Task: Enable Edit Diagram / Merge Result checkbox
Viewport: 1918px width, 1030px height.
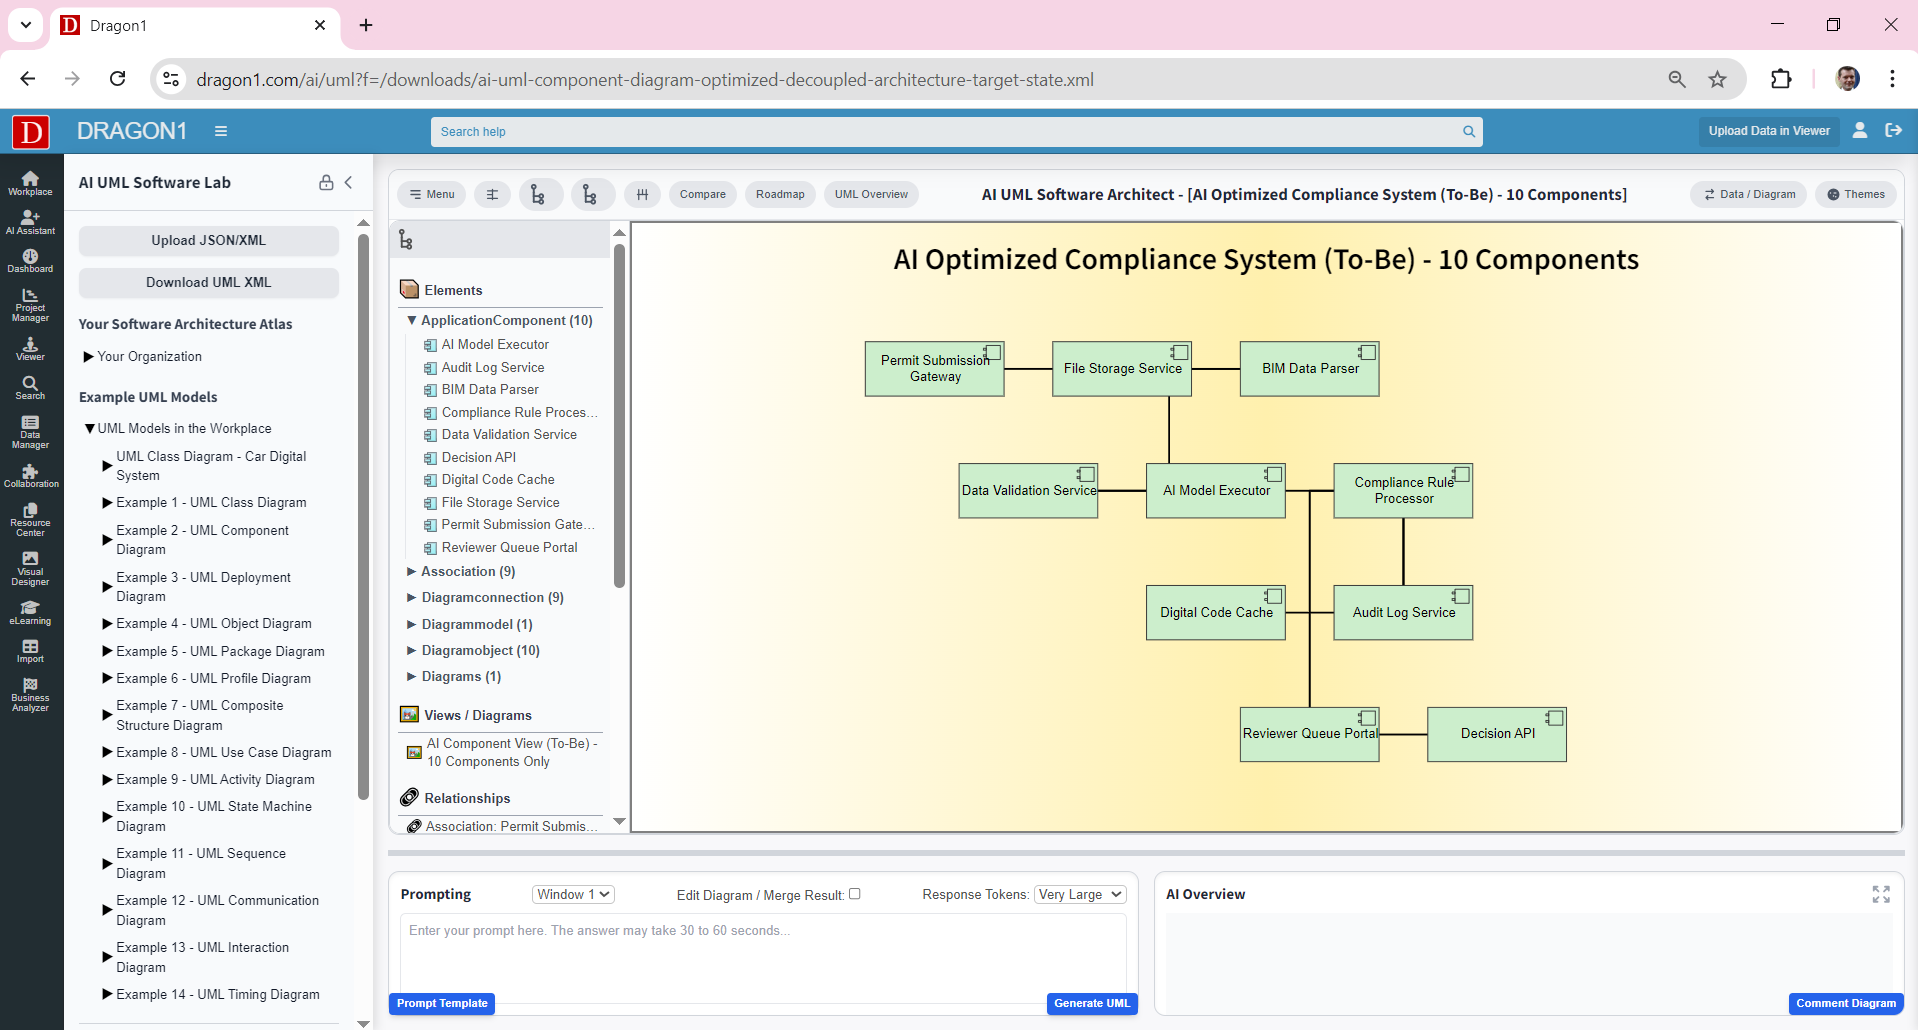Action: pyautogui.click(x=855, y=894)
